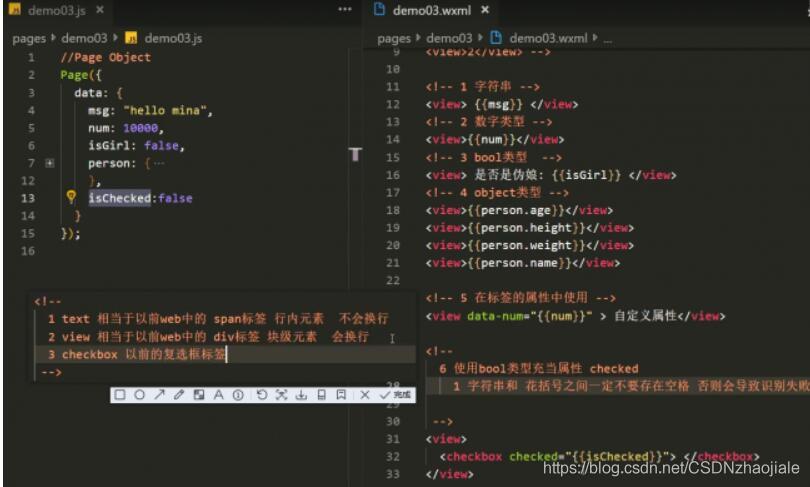Click the highlighted isChecked word
The height and width of the screenshot is (487, 810).
pos(120,198)
